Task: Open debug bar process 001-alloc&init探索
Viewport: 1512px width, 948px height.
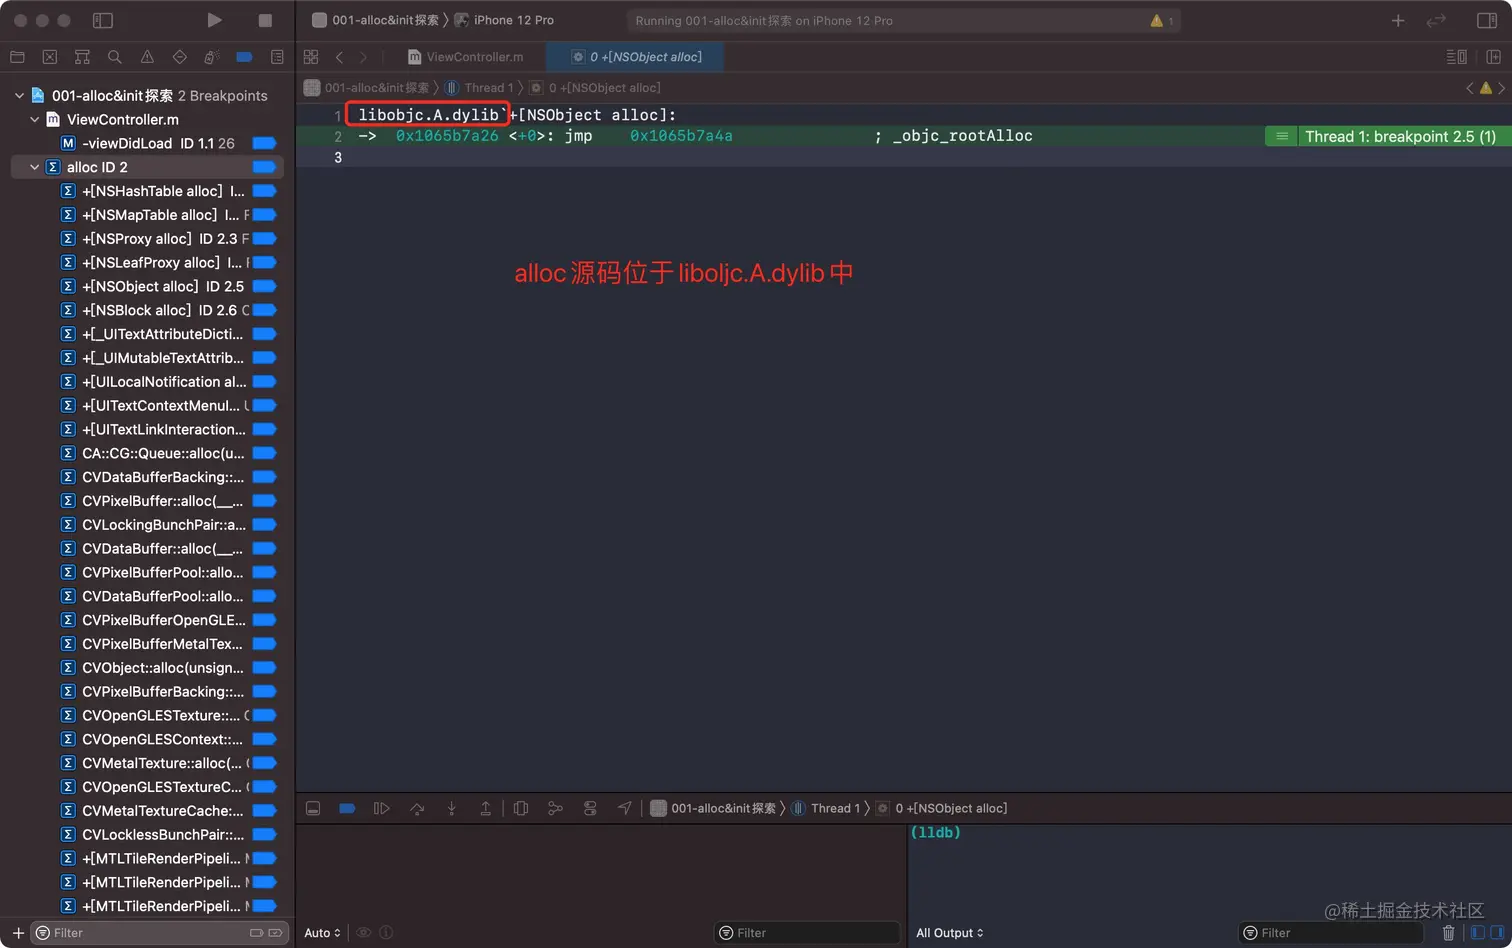Action: (713, 808)
